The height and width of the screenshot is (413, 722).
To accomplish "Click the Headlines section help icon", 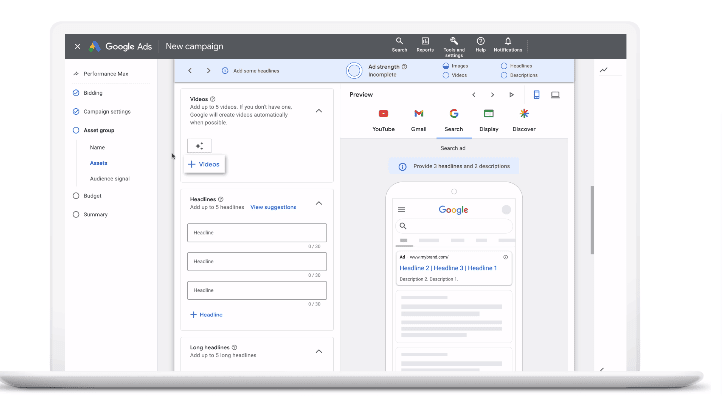I will click(x=221, y=199).
